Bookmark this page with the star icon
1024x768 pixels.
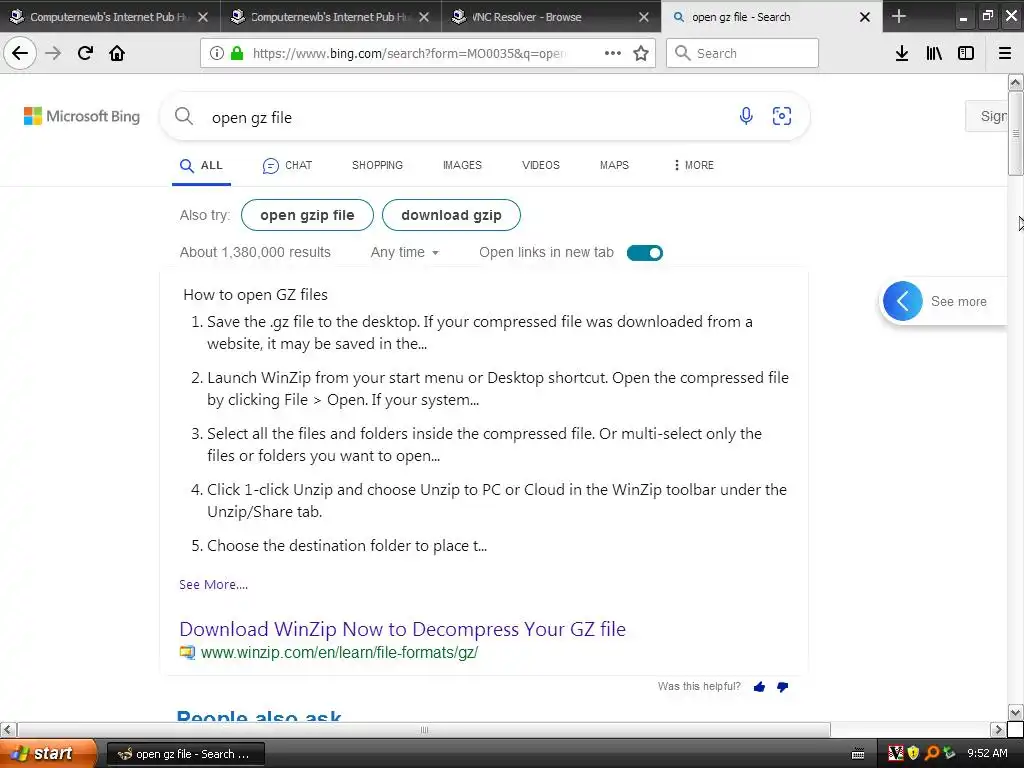point(641,53)
